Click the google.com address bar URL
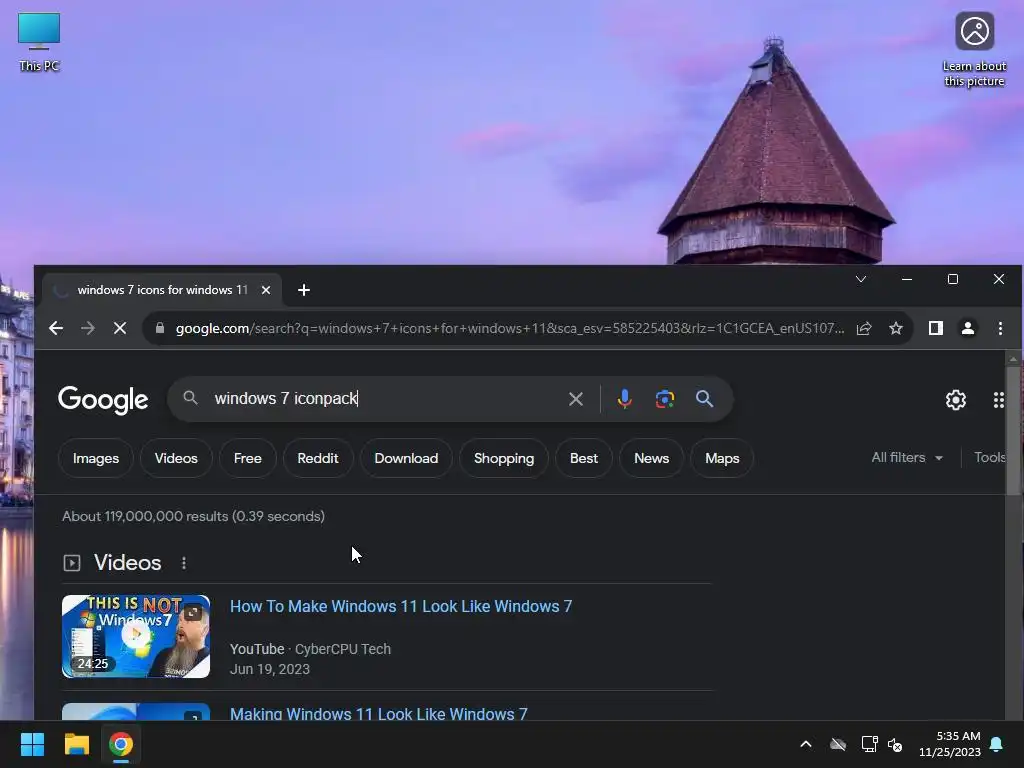 (x=509, y=328)
